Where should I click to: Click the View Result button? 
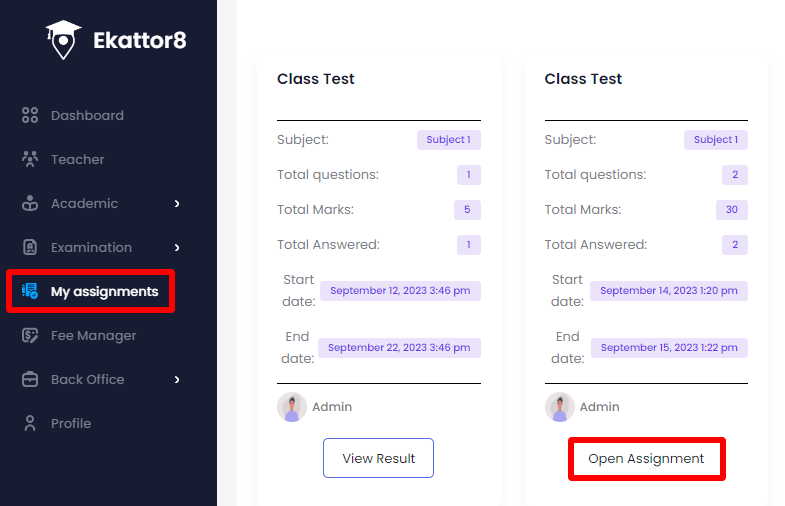pyautogui.click(x=378, y=458)
